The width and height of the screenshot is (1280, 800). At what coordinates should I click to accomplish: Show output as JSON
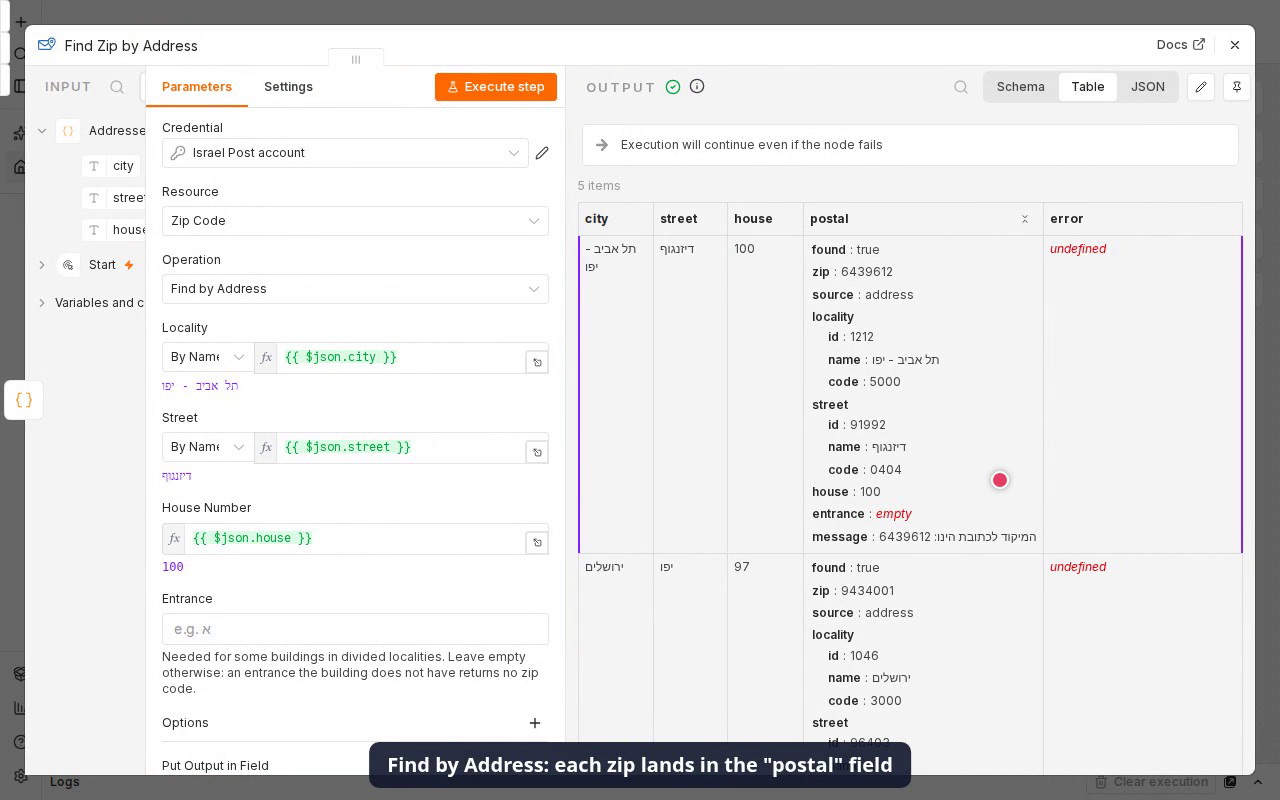[1148, 87]
